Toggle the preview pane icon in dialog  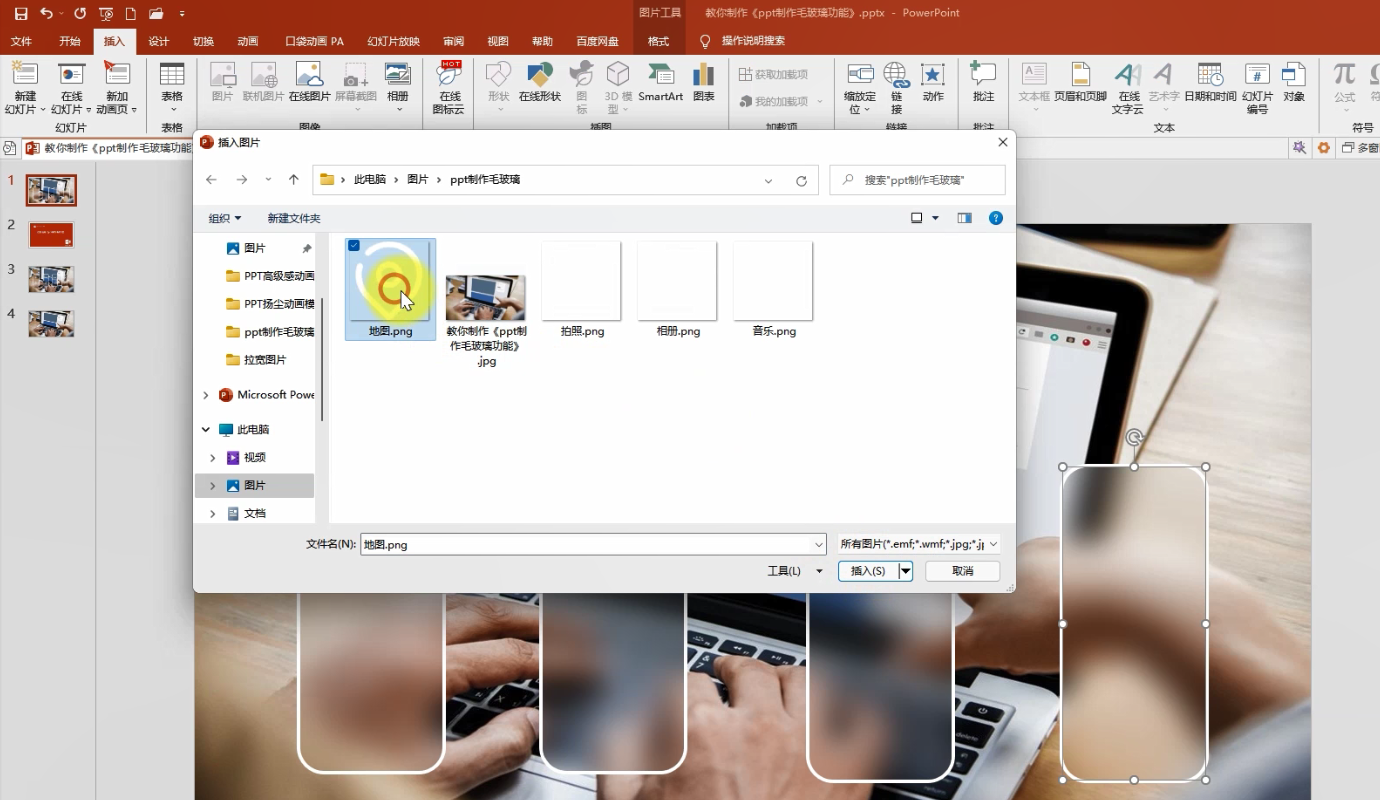tap(964, 218)
